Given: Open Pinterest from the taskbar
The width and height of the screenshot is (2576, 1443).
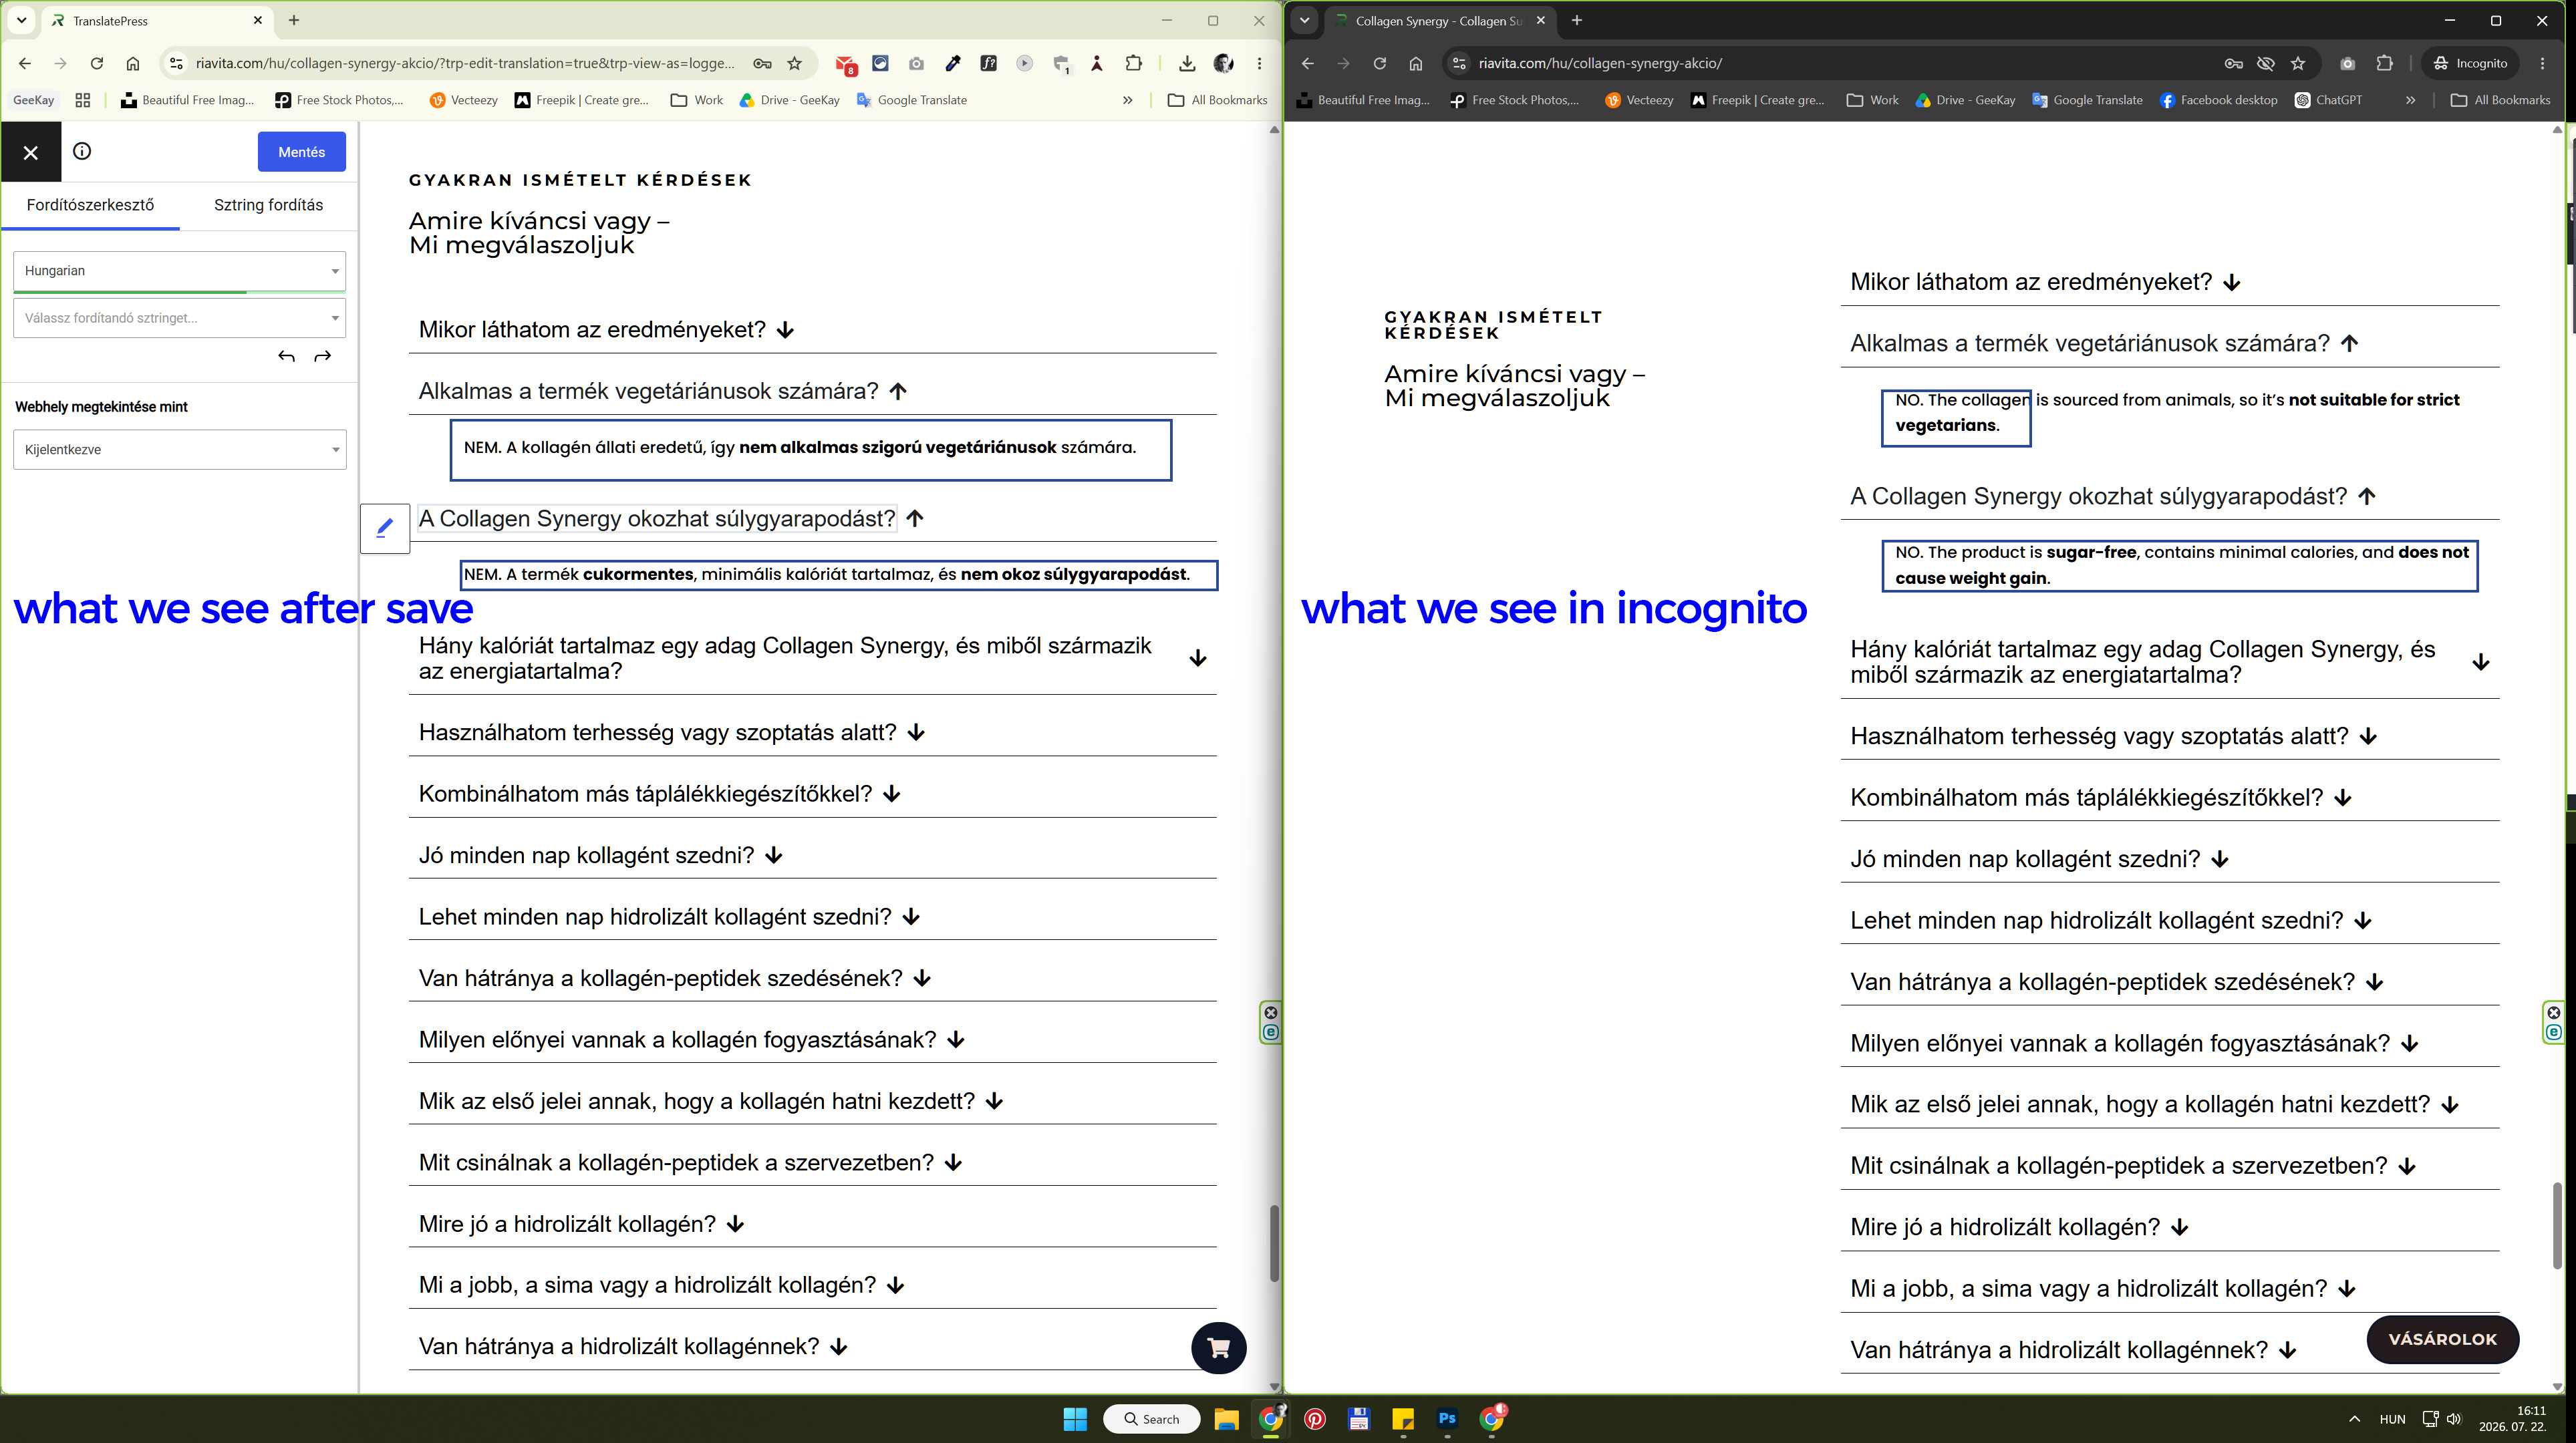Looking at the screenshot, I should point(1314,1418).
